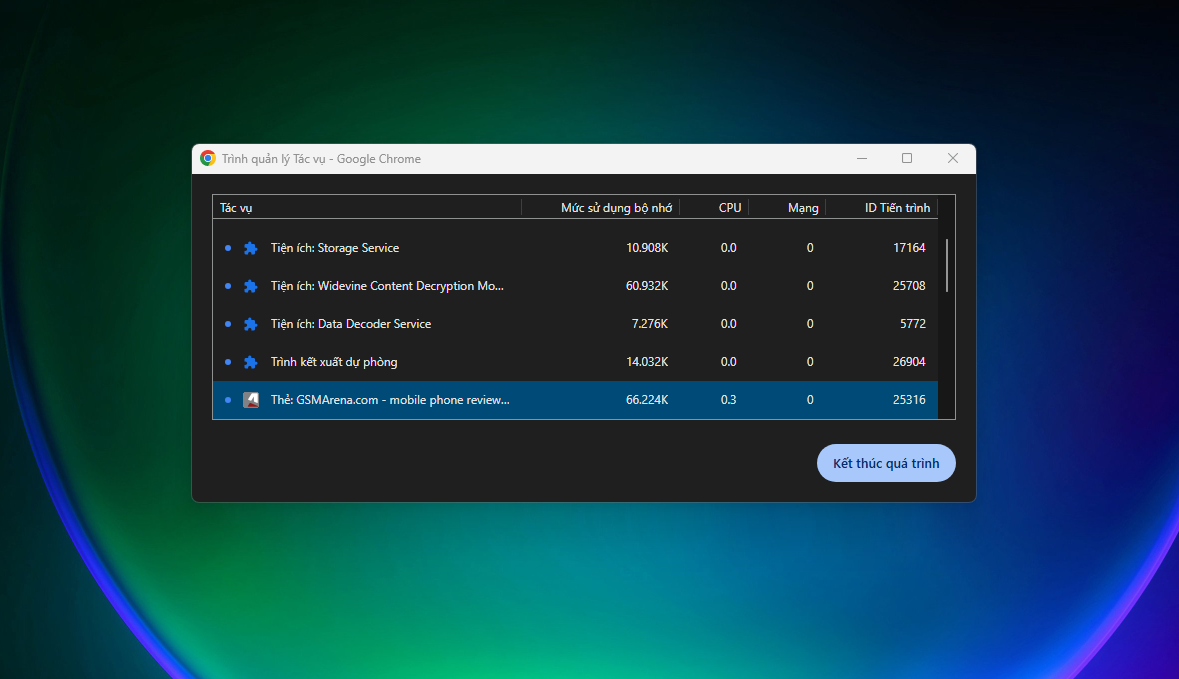Click puzzle icon for Storage Service row
This screenshot has width=1179, height=679.
point(250,248)
